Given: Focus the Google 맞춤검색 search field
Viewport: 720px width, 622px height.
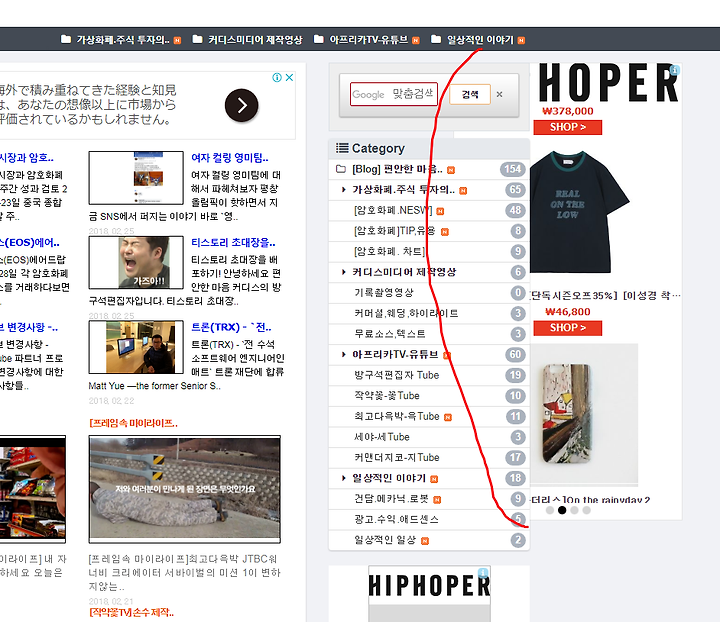Looking at the screenshot, I should click(x=394, y=94).
